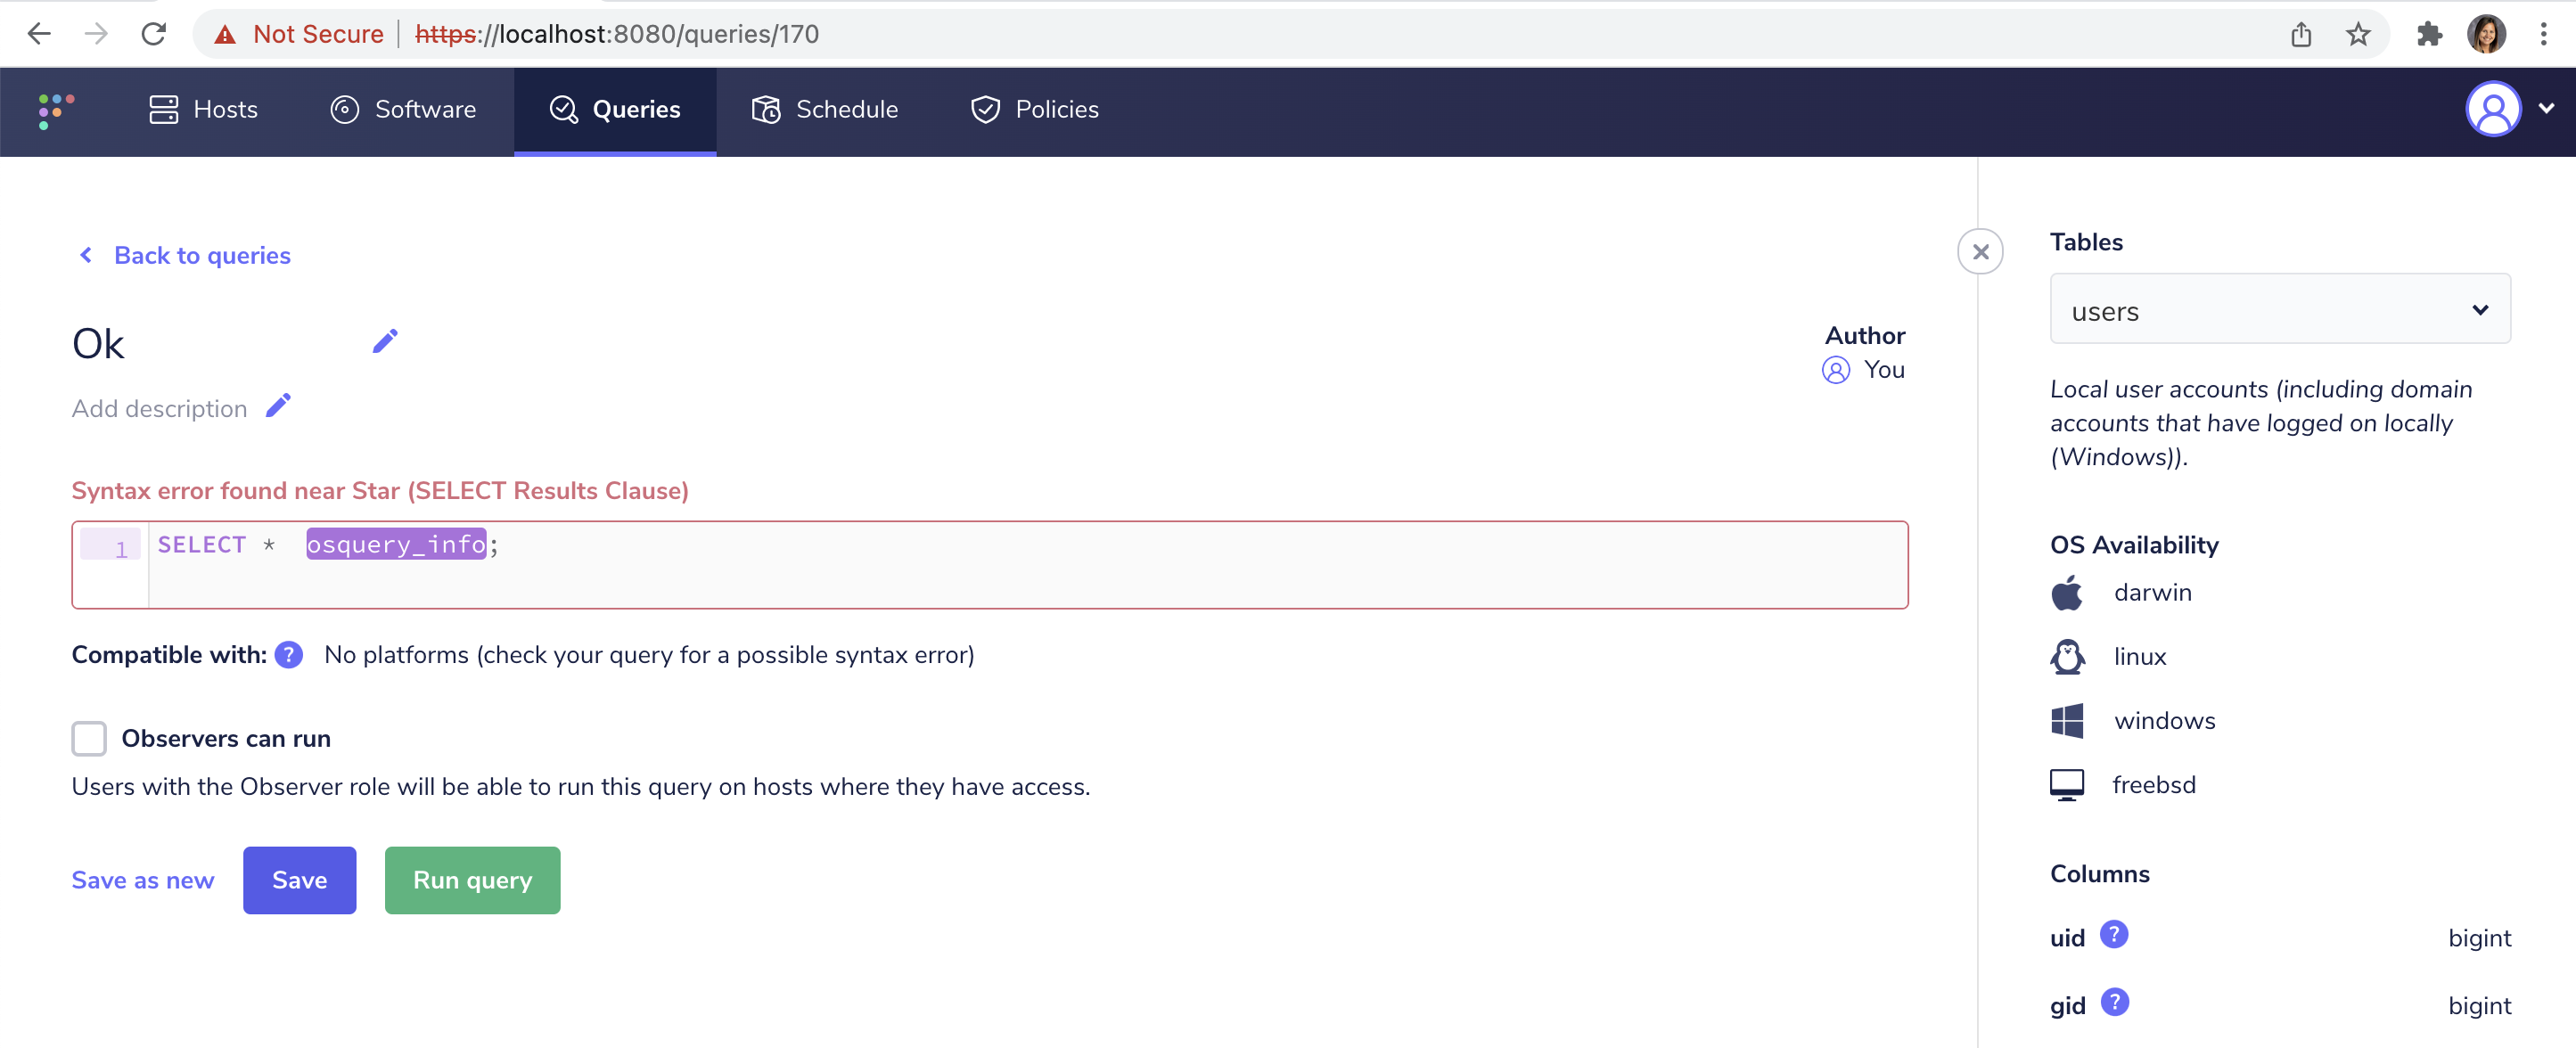Click the author You avatar icon
Viewport: 2576px width, 1048px height.
[x=1836, y=370]
